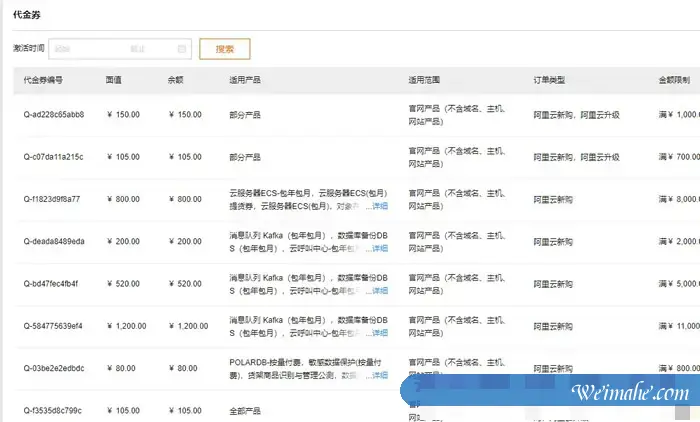Select voucher number Q-deada8489eda
This screenshot has width=700, height=422.
[54, 242]
